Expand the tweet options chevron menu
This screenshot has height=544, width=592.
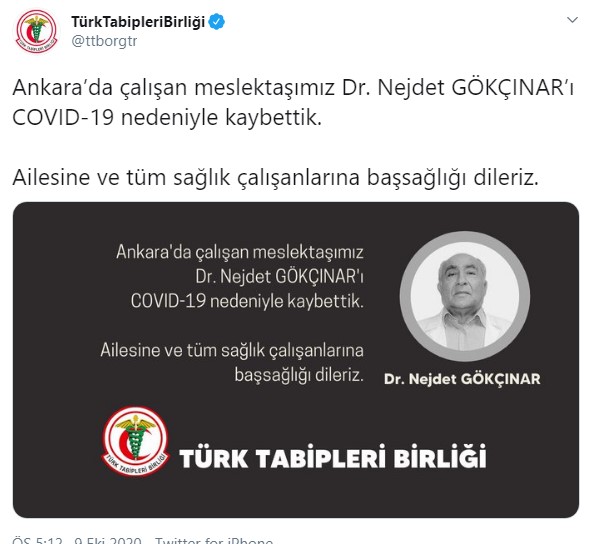572,20
